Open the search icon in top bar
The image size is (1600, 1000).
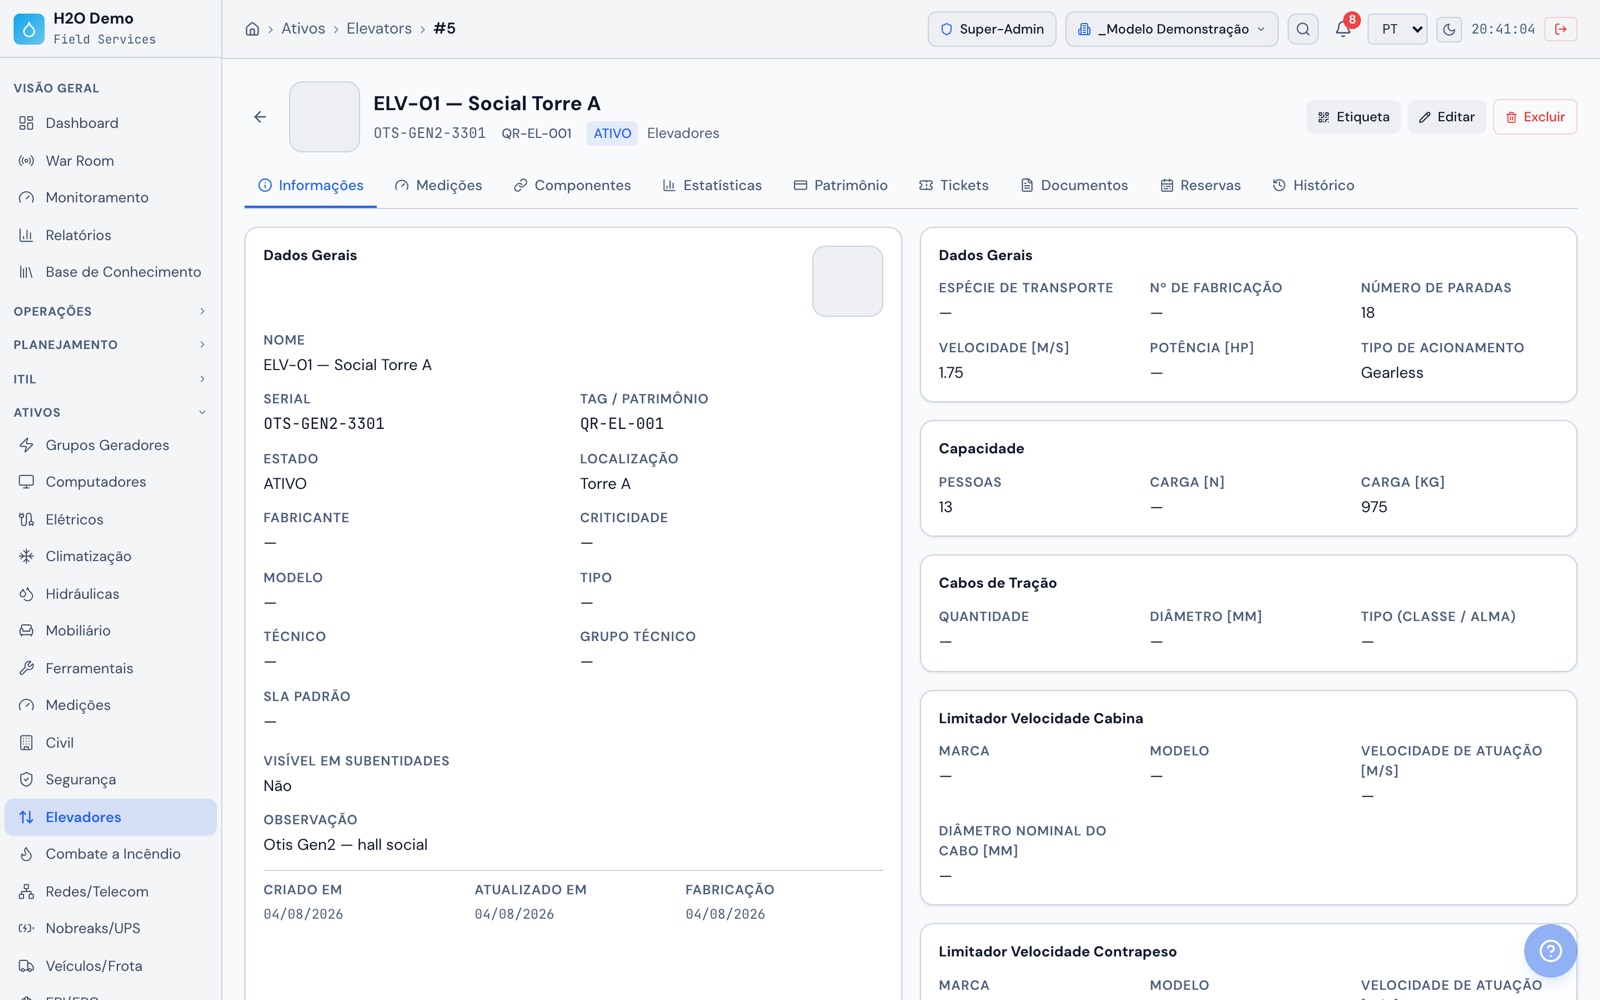(x=1302, y=29)
